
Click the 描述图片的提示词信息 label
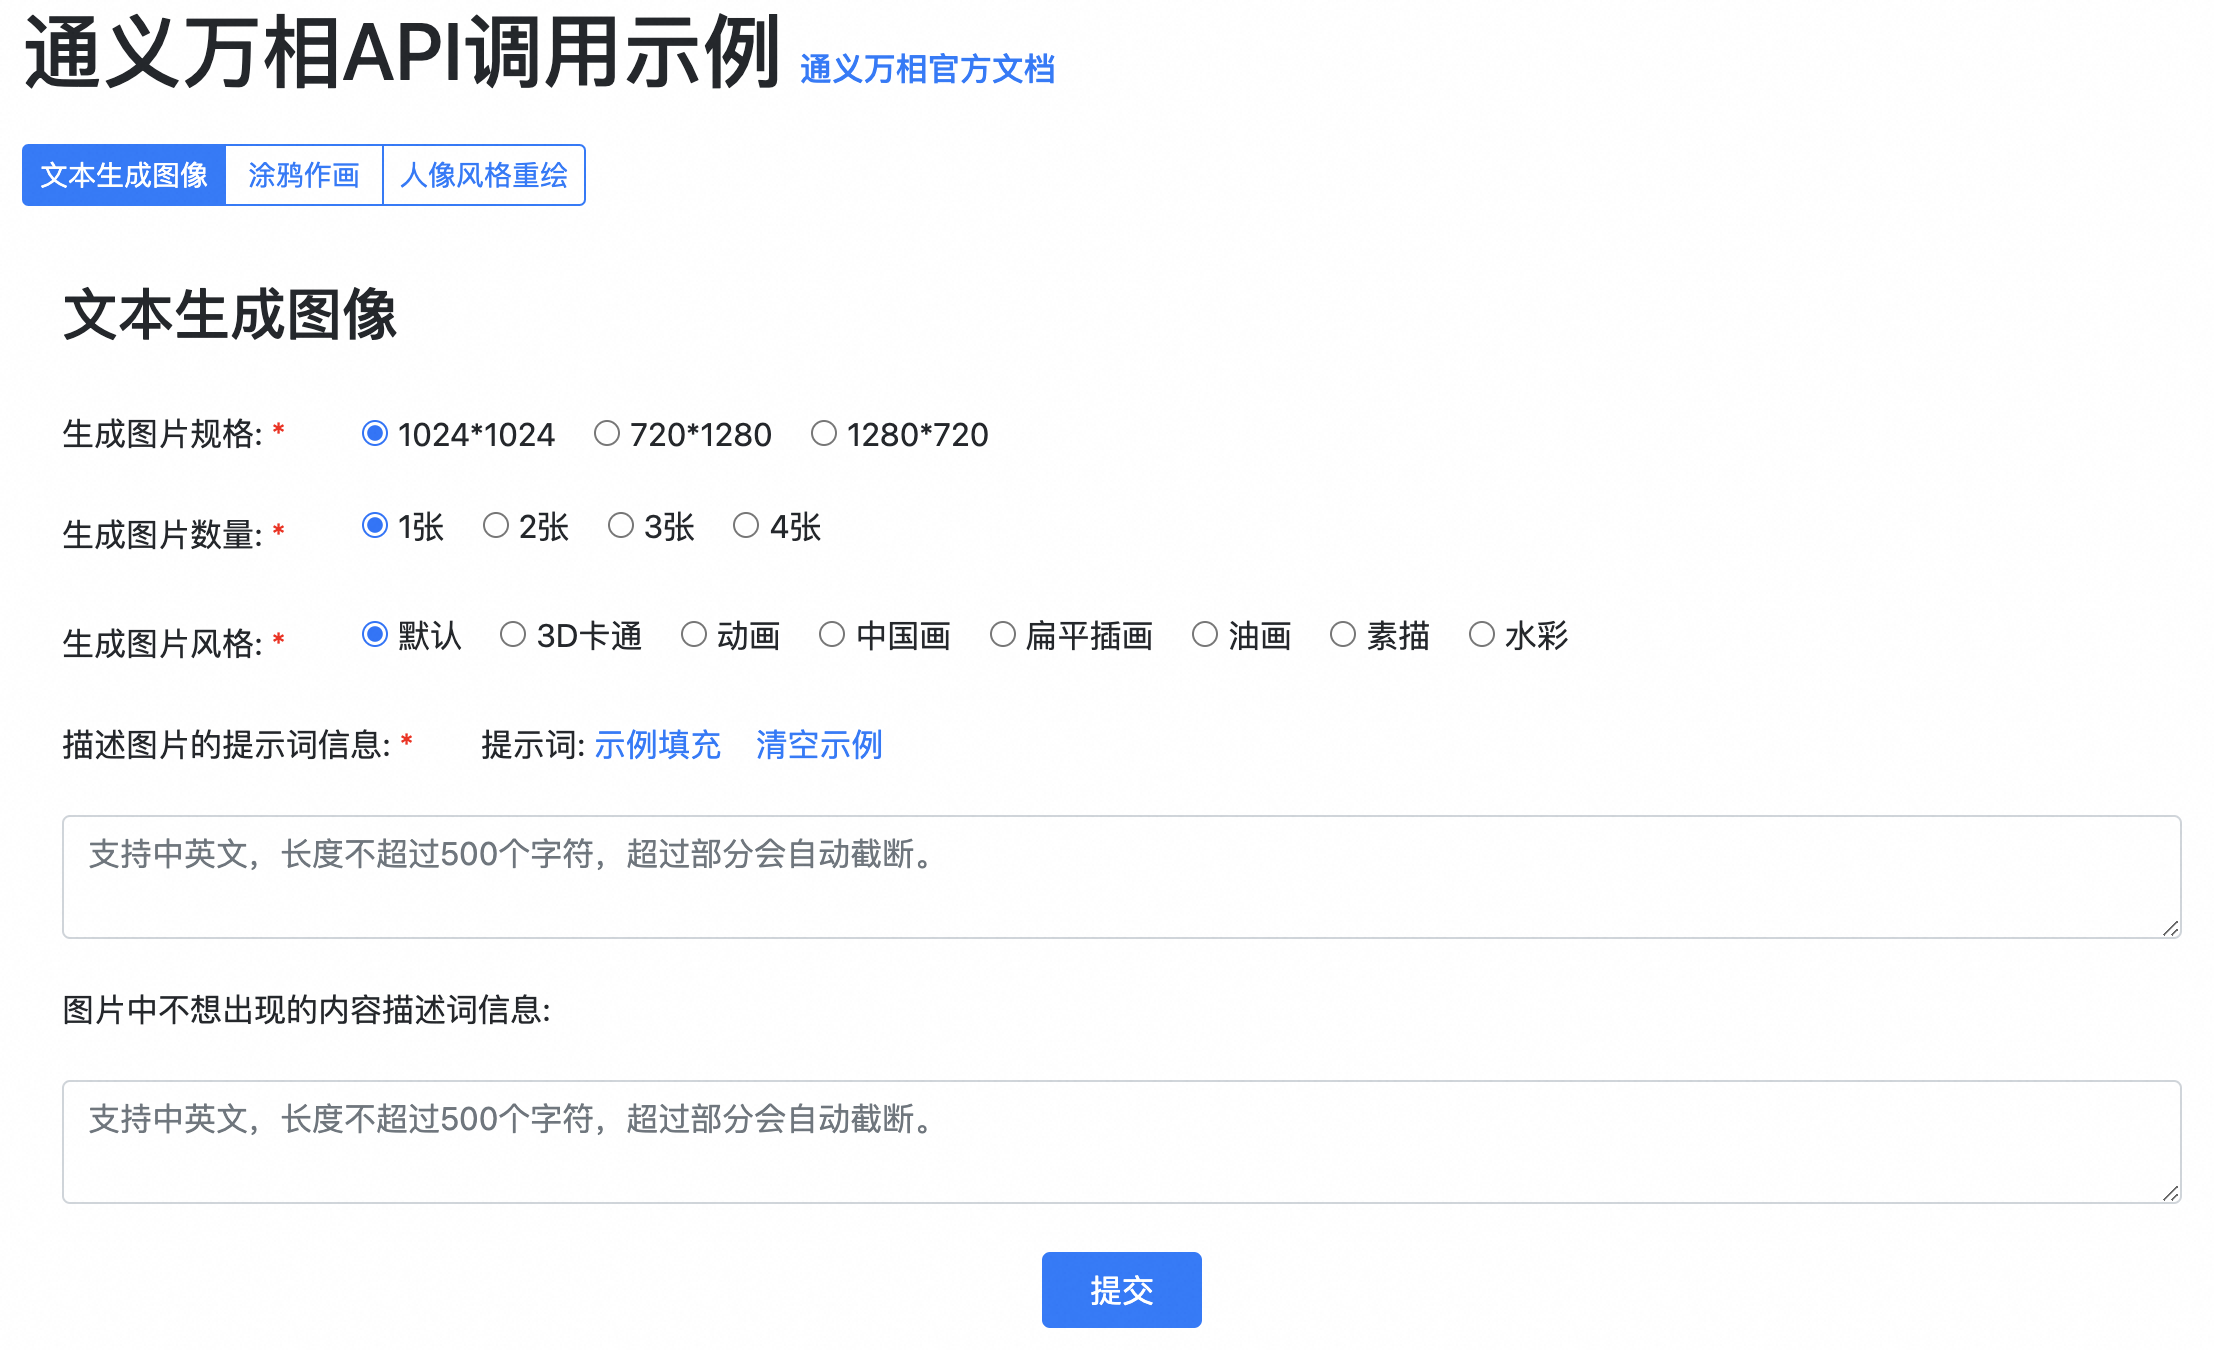pos(226,745)
